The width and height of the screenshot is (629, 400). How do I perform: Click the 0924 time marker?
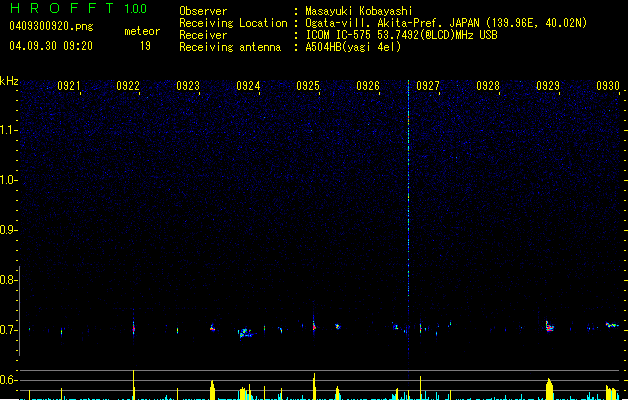[248, 86]
